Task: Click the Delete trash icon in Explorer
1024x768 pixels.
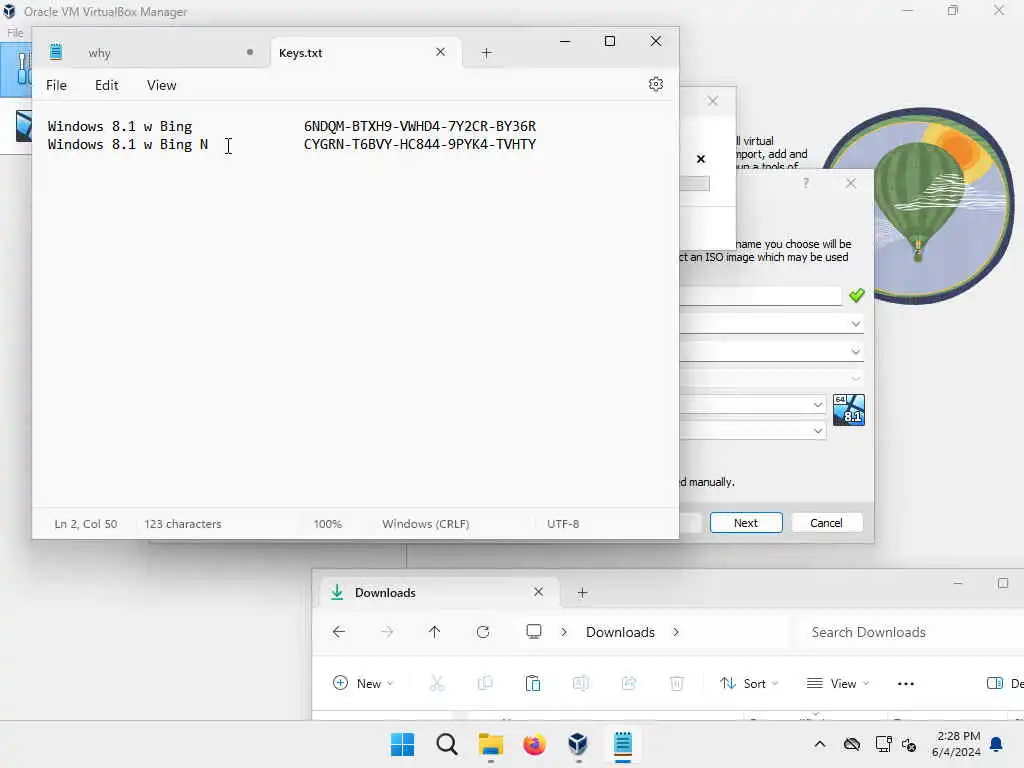Action: 677,683
